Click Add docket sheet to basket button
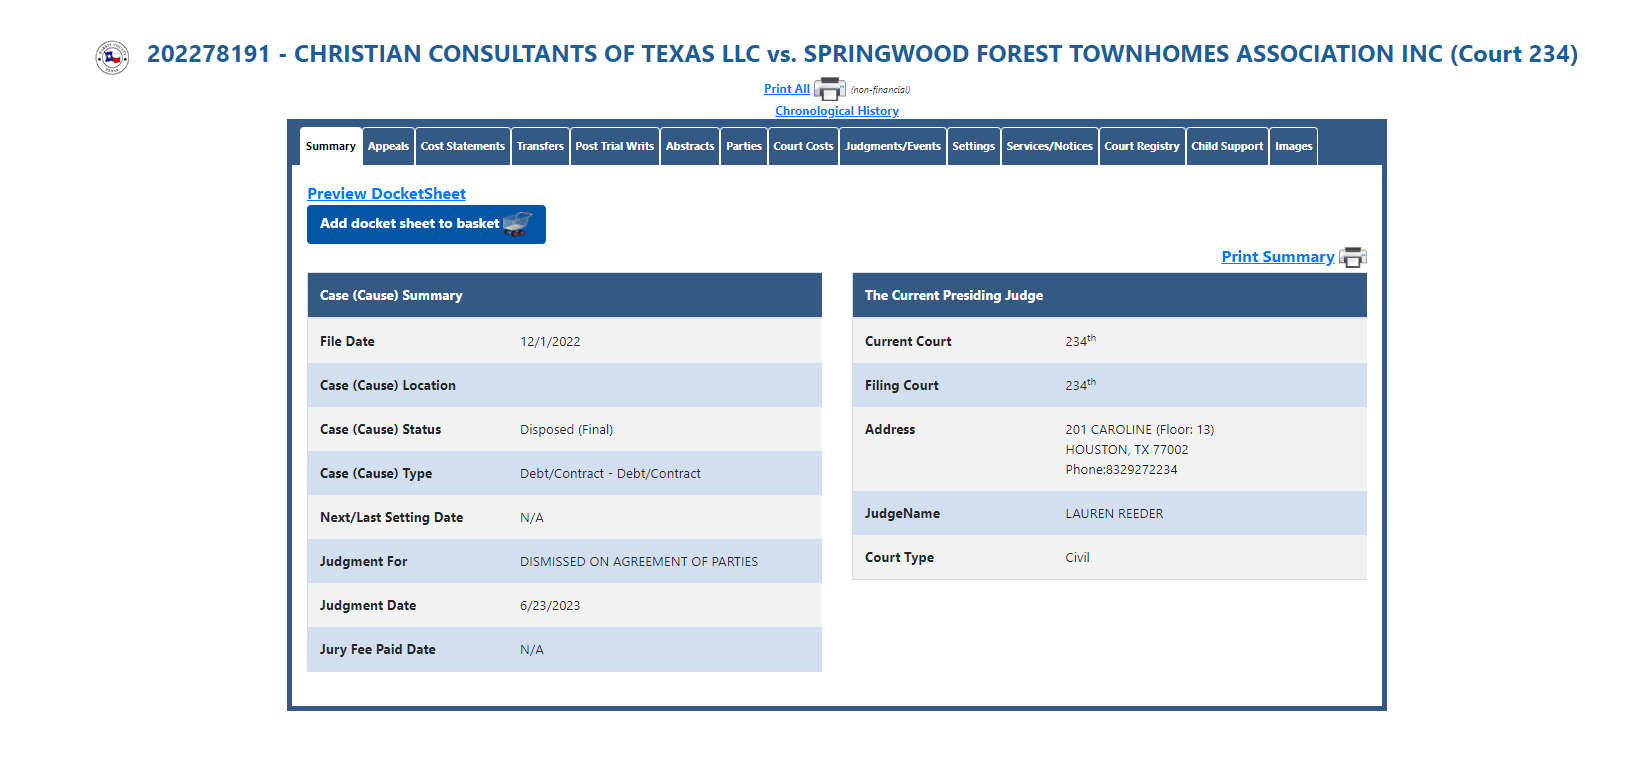This screenshot has height=760, width=1630. coord(426,224)
